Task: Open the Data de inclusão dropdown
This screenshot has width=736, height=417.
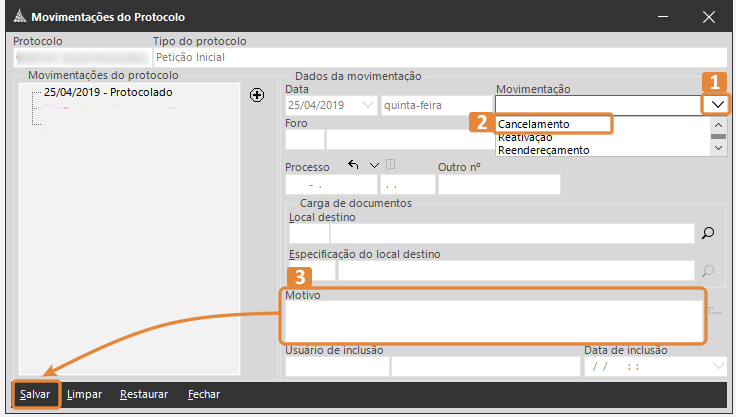Action: pos(717,366)
